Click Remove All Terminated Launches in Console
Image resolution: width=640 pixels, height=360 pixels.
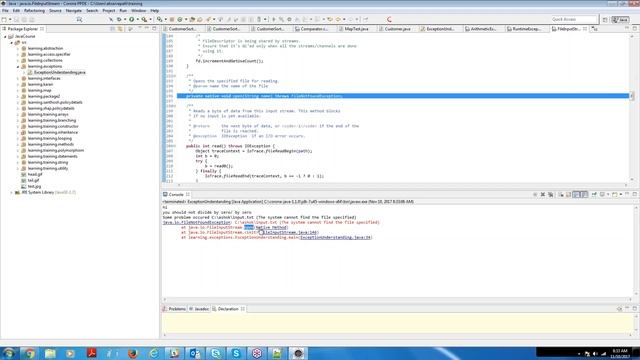(550, 195)
